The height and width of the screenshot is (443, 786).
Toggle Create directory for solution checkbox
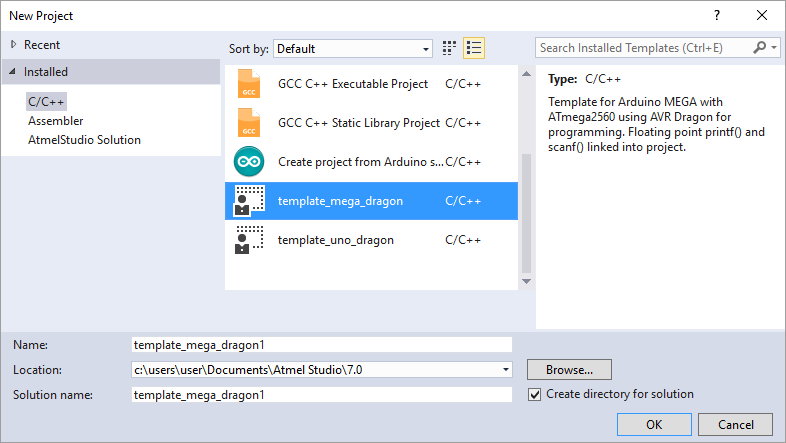tap(535, 394)
